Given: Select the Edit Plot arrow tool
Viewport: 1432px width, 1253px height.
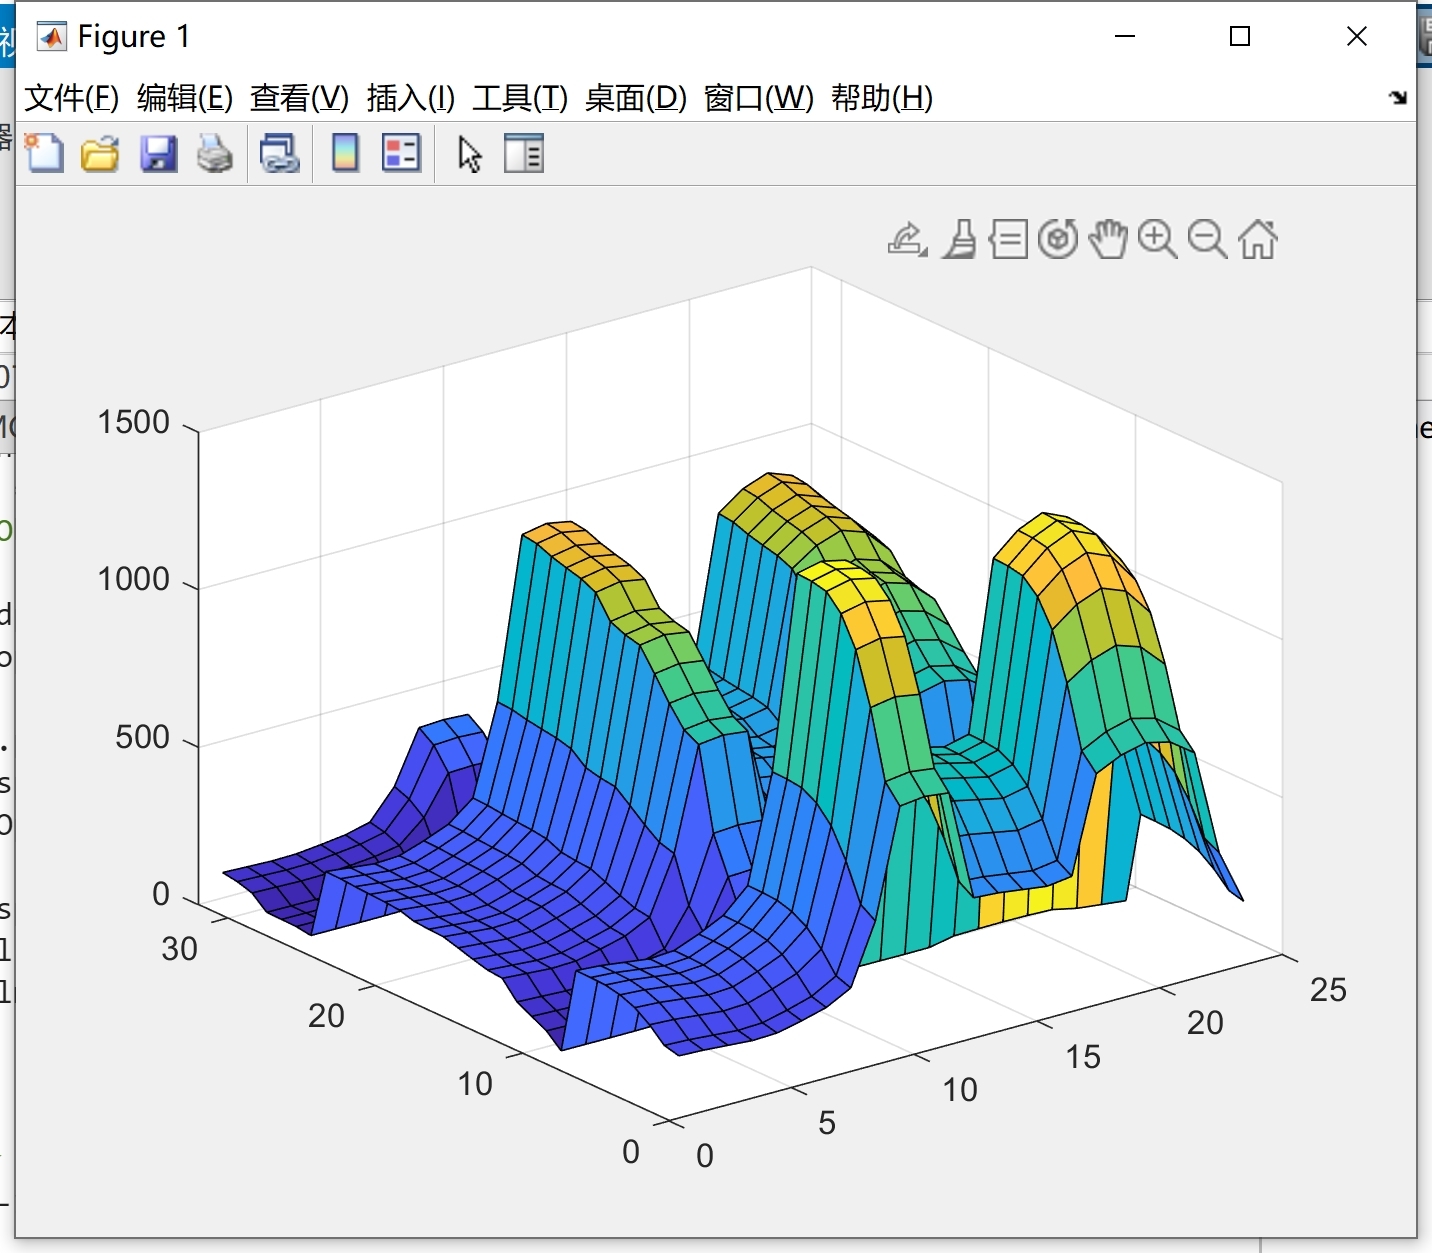Looking at the screenshot, I should point(469,155).
